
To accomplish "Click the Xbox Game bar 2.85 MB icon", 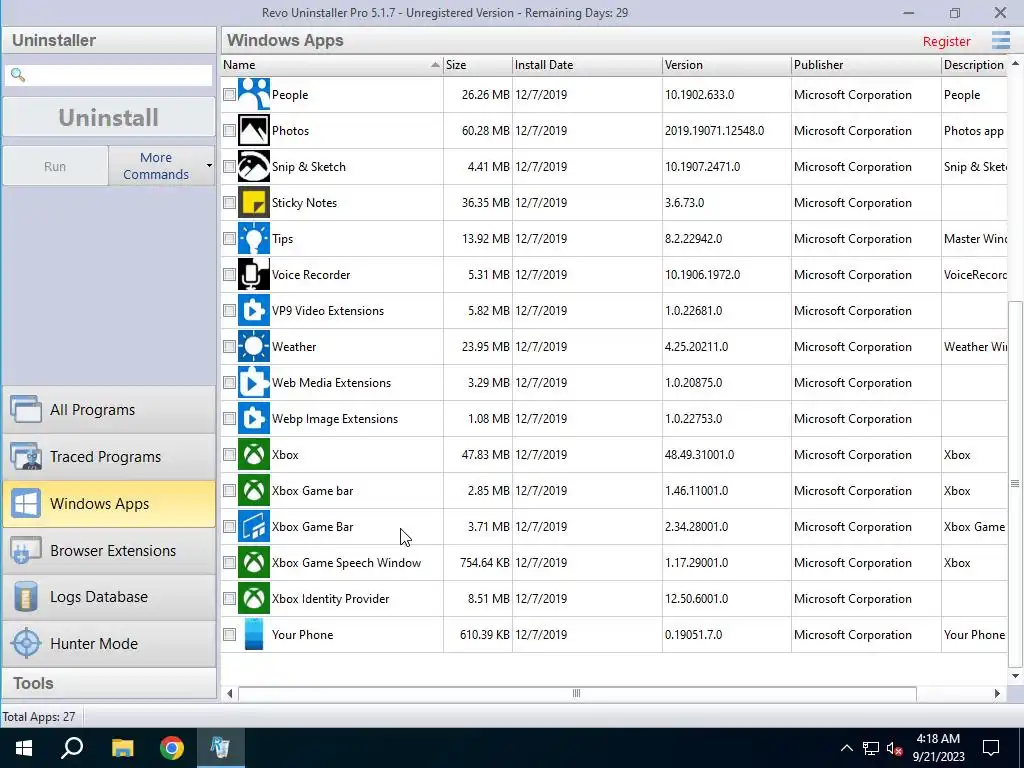I will pyautogui.click(x=253, y=490).
